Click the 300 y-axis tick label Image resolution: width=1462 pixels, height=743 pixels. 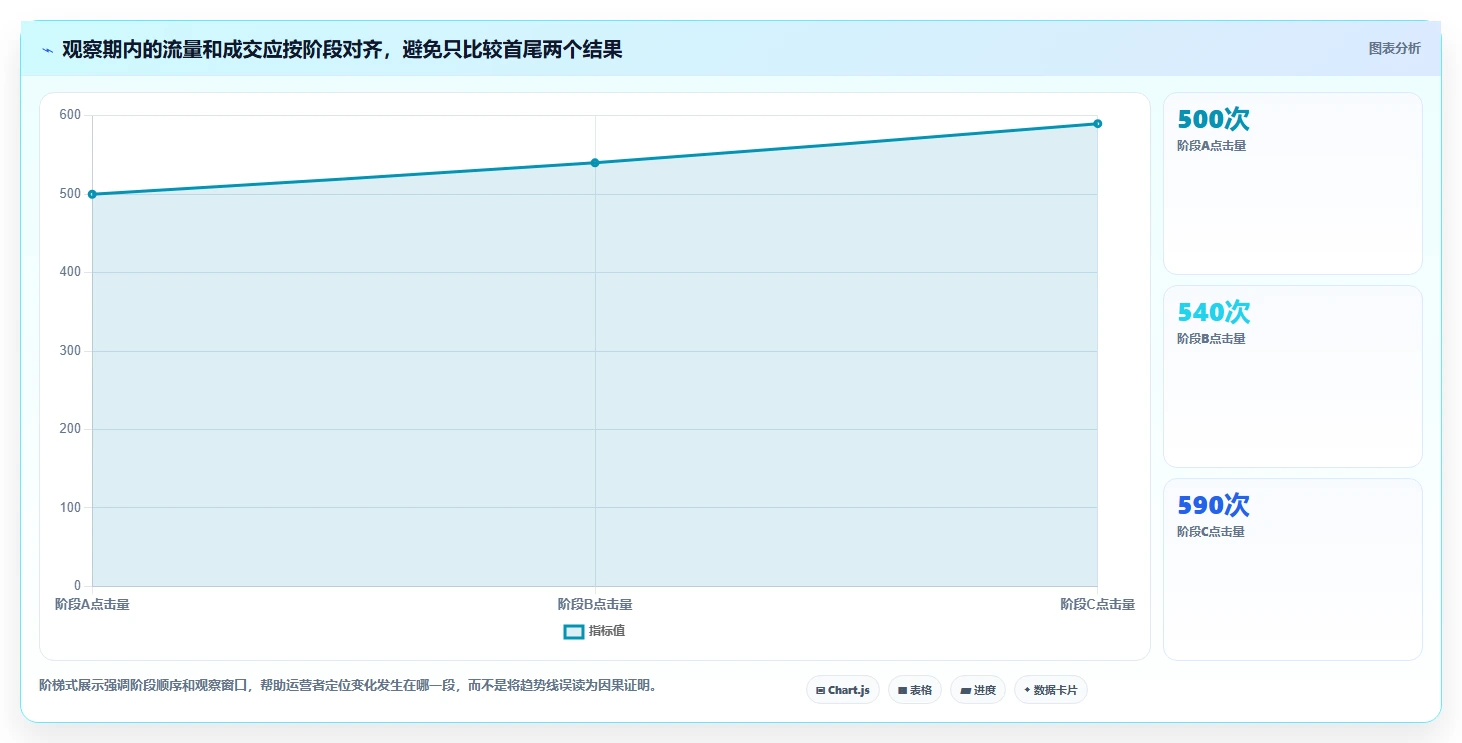tap(70, 351)
